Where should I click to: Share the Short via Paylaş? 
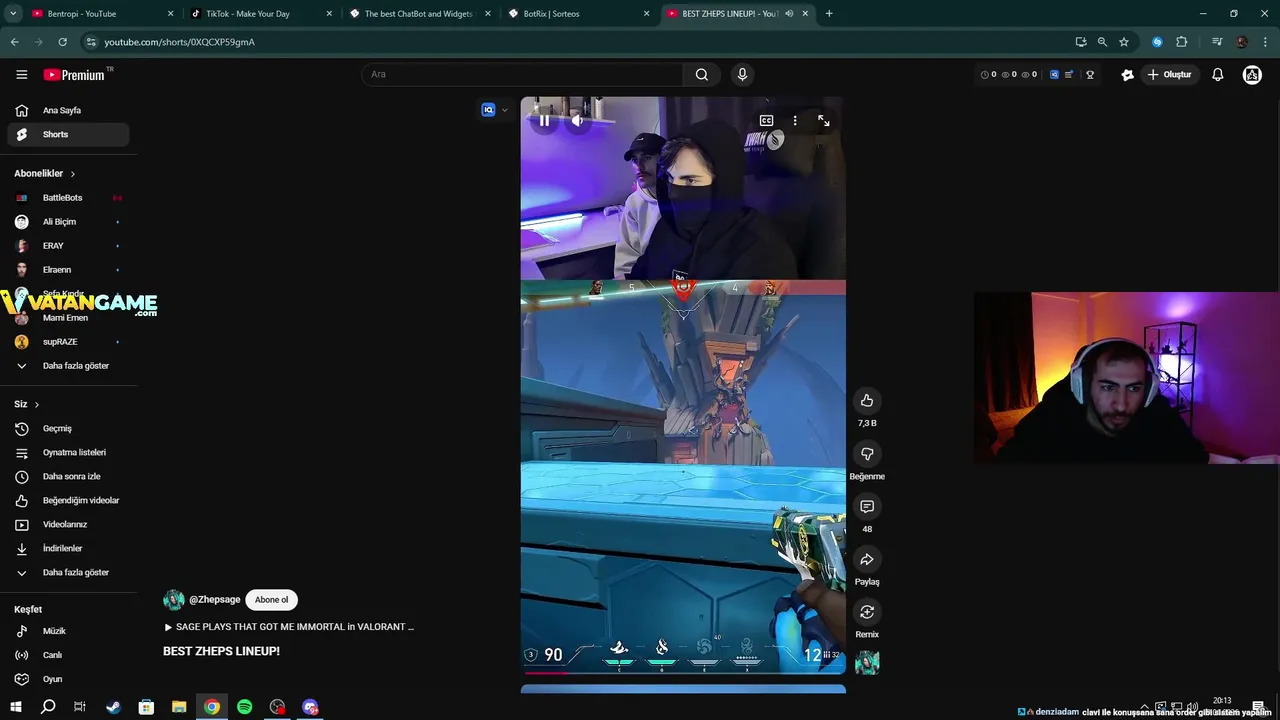(x=867, y=560)
